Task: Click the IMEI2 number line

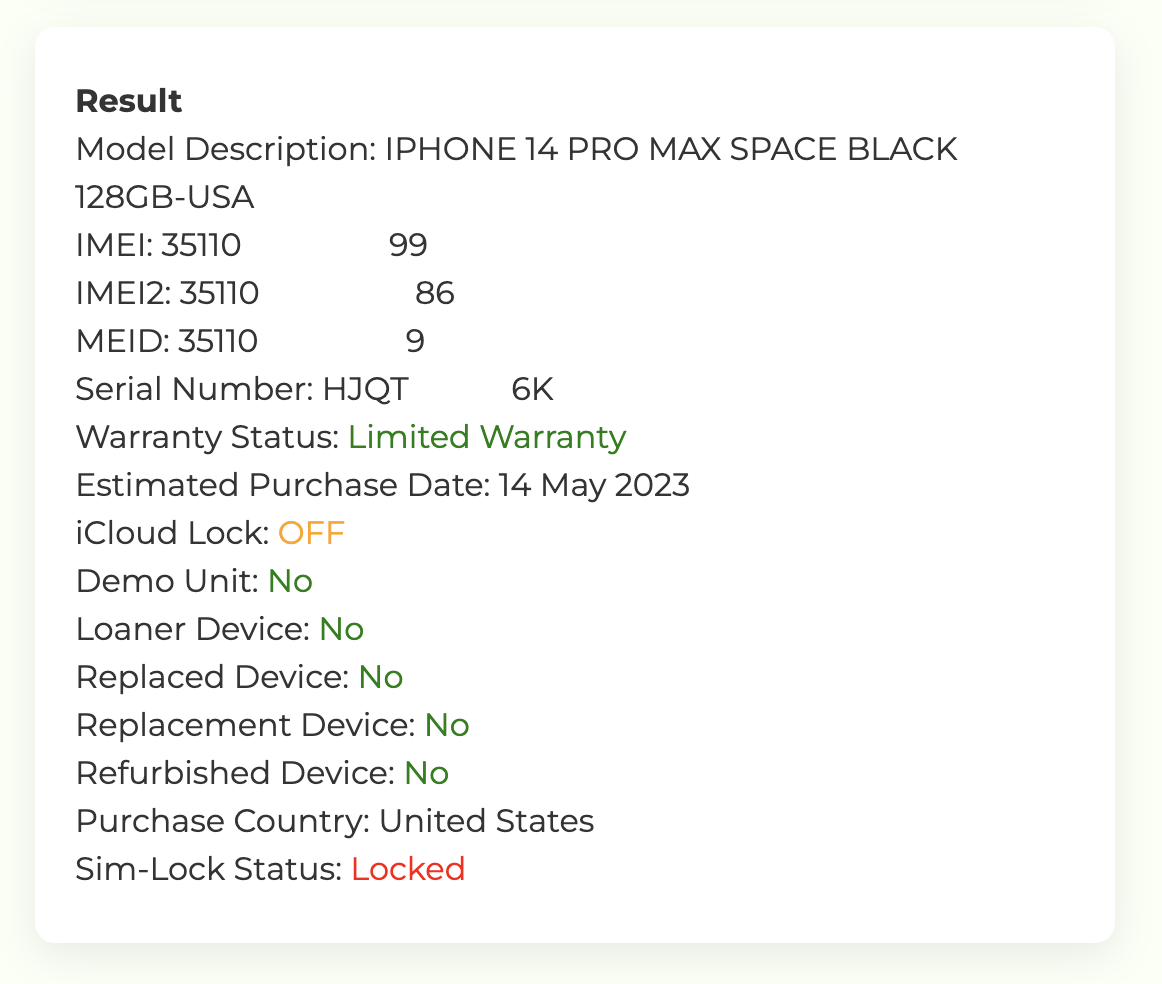Action: 265,293
